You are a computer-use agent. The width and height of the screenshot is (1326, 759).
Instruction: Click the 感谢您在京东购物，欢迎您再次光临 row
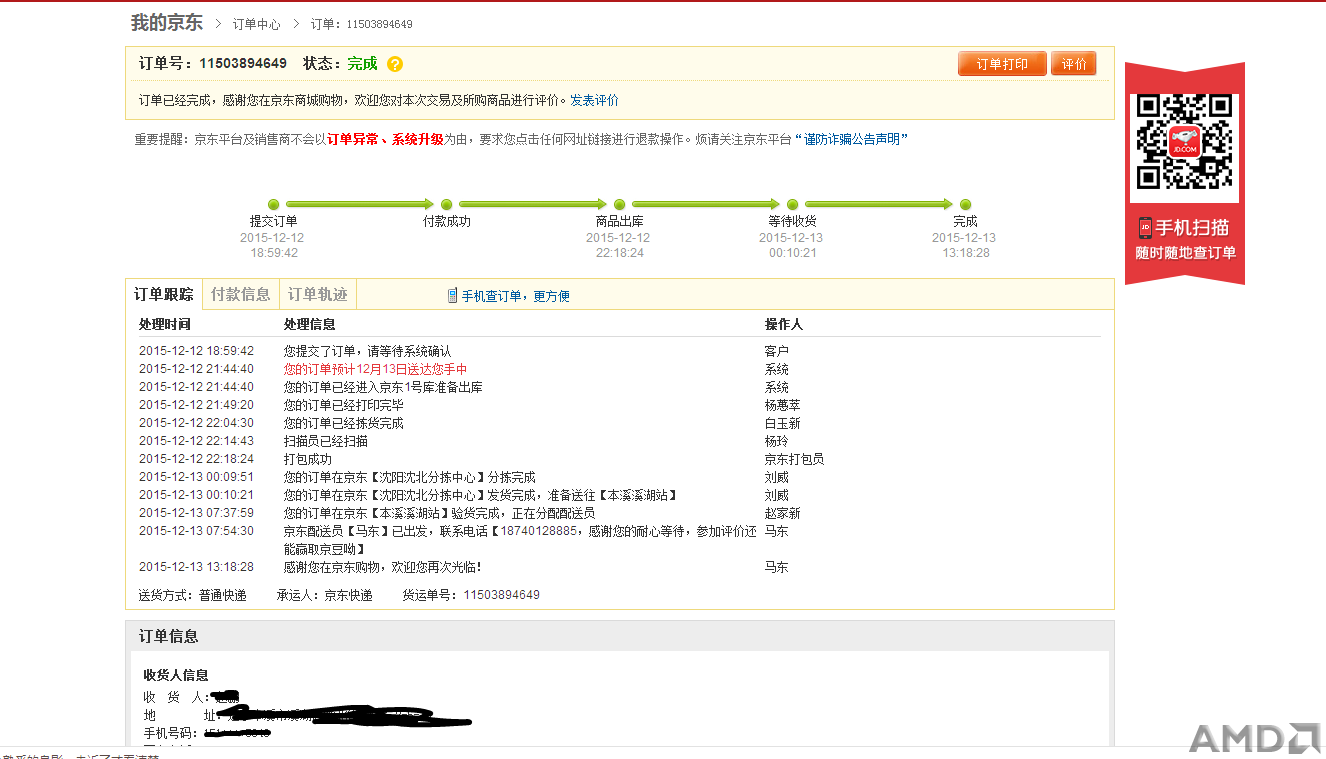[x=382, y=567]
